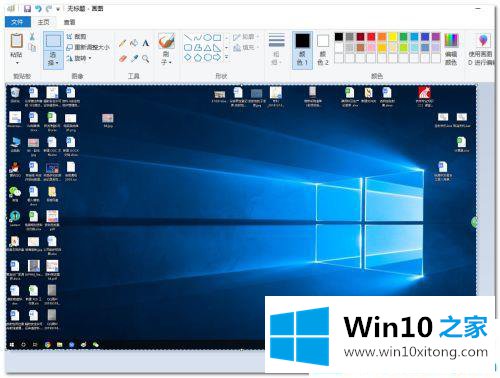Open the Customize Quick Access Toolbar arrow
Screen dimensions: 500x378
click(58, 9)
